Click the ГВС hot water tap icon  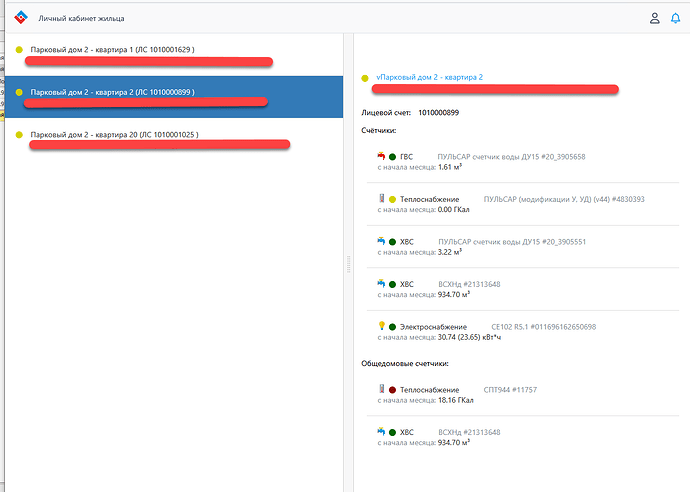pyautogui.click(x=381, y=157)
